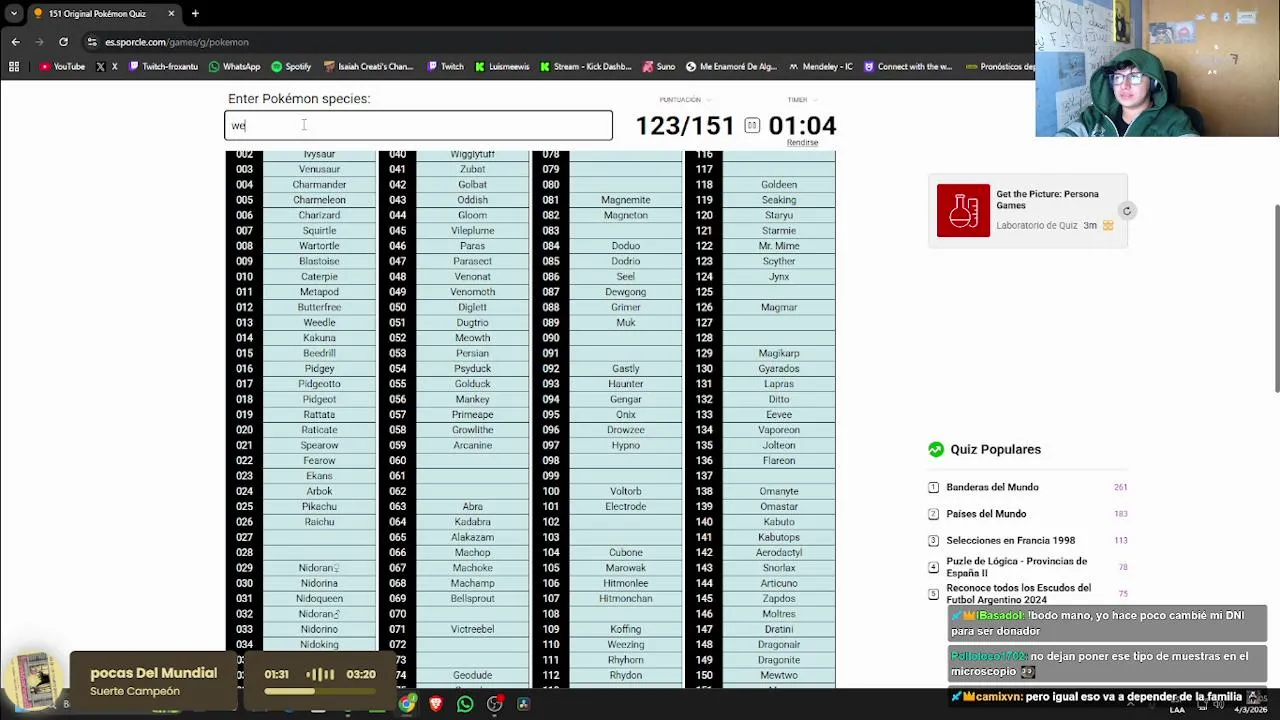This screenshot has height=720, width=1280.
Task: Click the Chrome icon in the taskbar
Action: pyautogui.click(x=407, y=704)
